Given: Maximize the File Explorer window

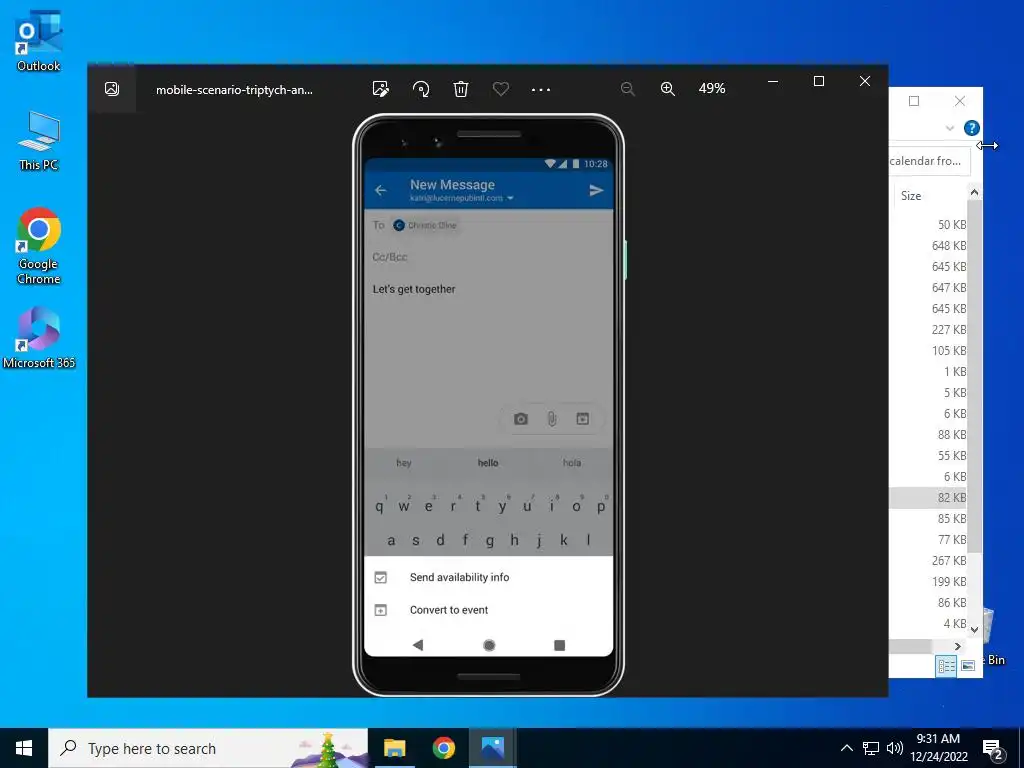Looking at the screenshot, I should [914, 101].
